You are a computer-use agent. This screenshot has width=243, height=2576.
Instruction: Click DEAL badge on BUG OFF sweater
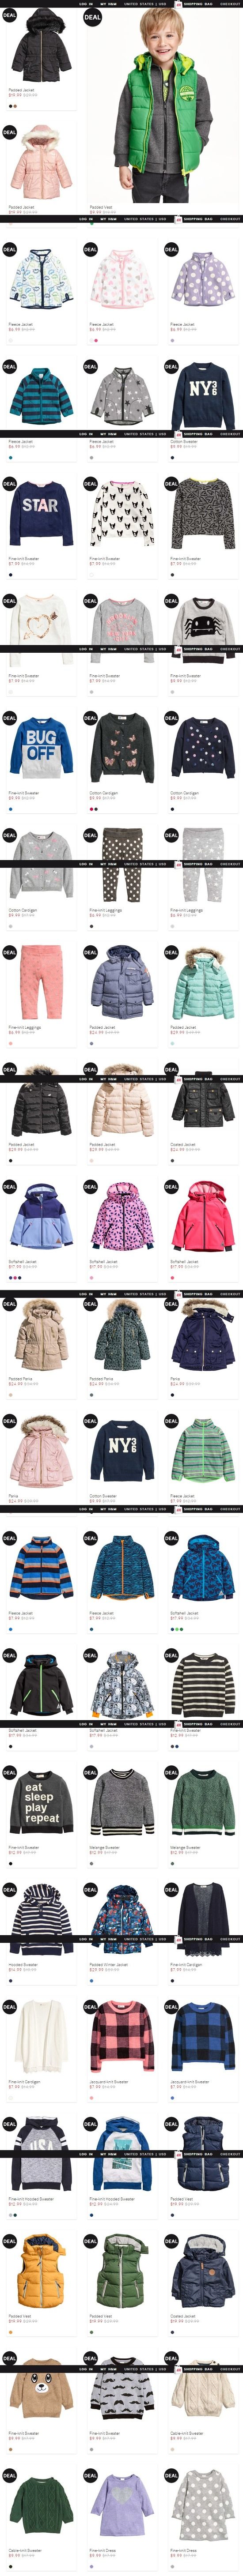tap(9, 718)
